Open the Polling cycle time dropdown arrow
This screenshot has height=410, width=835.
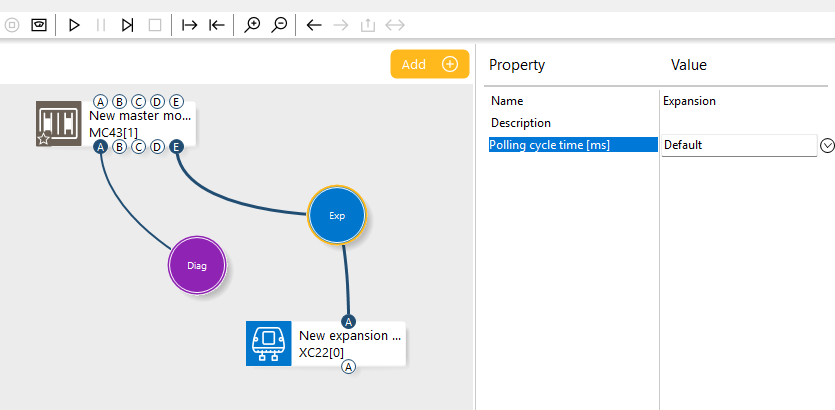click(826, 145)
